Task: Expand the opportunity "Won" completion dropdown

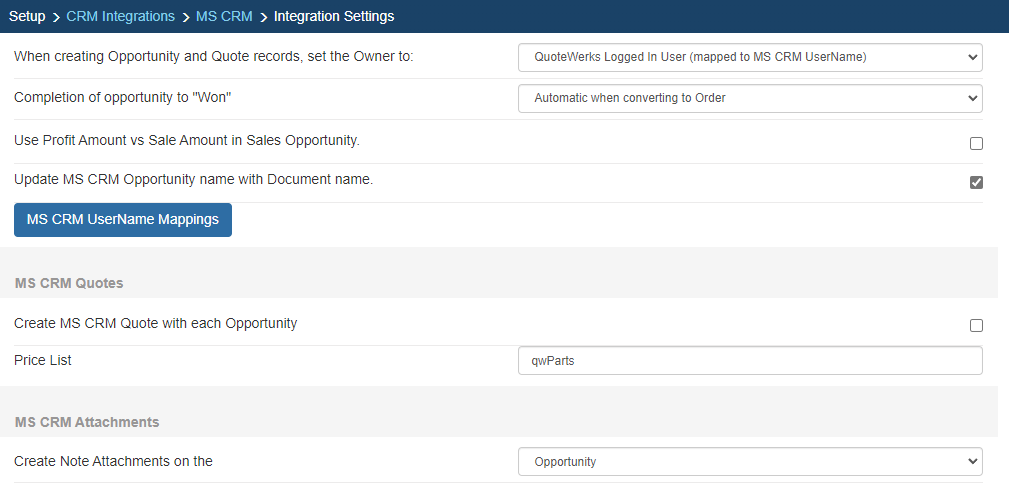Action: pyautogui.click(x=750, y=98)
